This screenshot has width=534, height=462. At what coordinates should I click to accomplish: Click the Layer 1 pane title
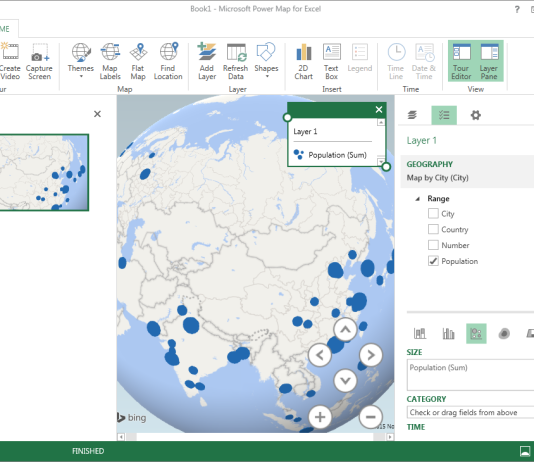tap(421, 140)
